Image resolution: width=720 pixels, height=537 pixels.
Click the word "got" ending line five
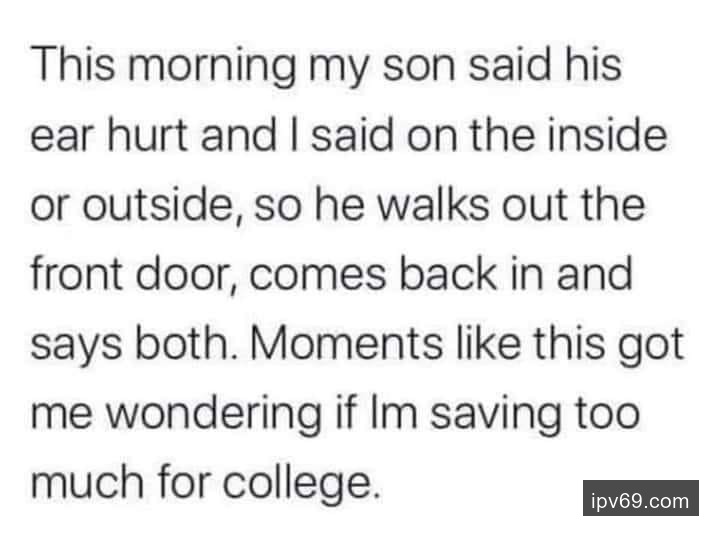coord(650,343)
